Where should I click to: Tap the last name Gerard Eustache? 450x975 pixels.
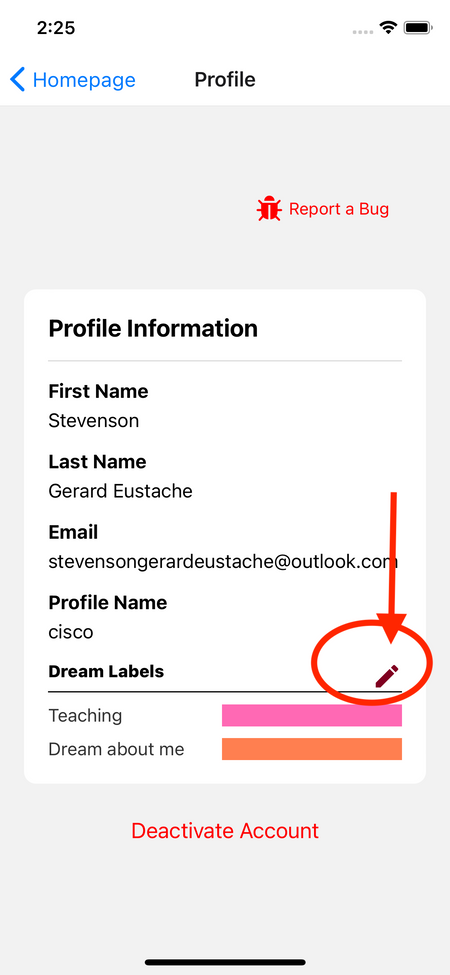[121, 491]
